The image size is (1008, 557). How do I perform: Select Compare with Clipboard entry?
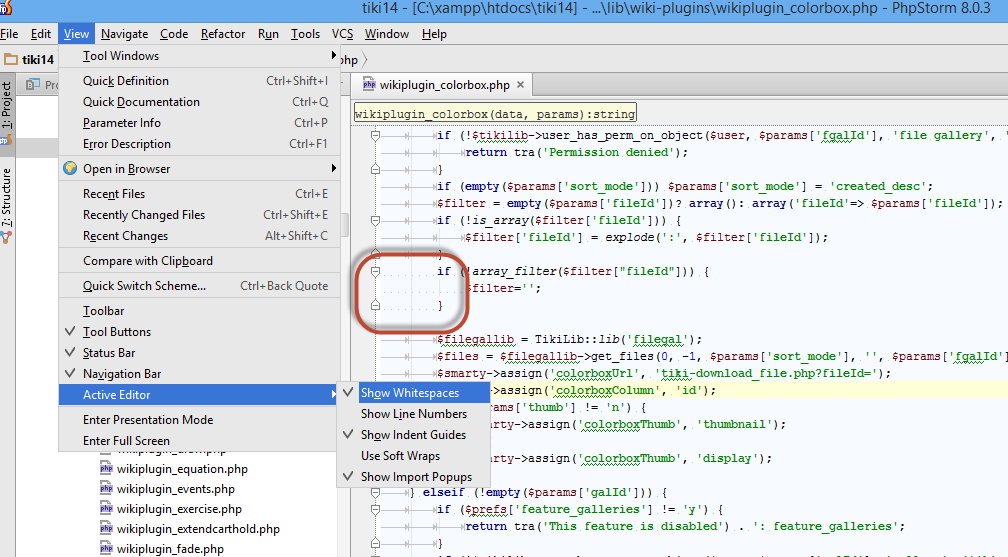[199, 261]
